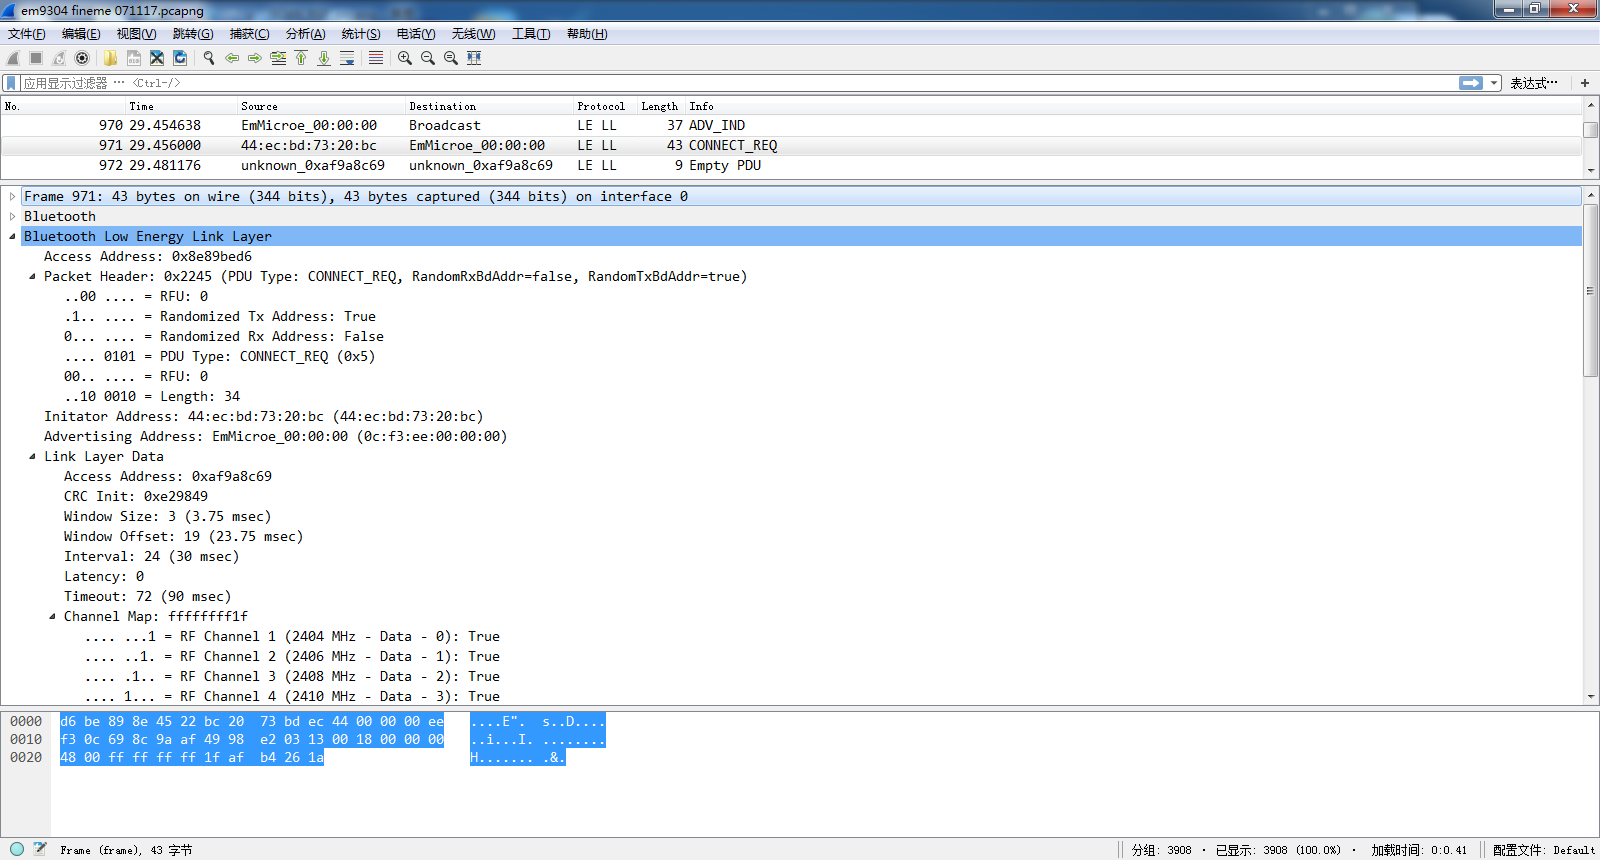Image resolution: width=1600 pixels, height=860 pixels.
Task: Click the stop capture square icon
Action: point(36,58)
